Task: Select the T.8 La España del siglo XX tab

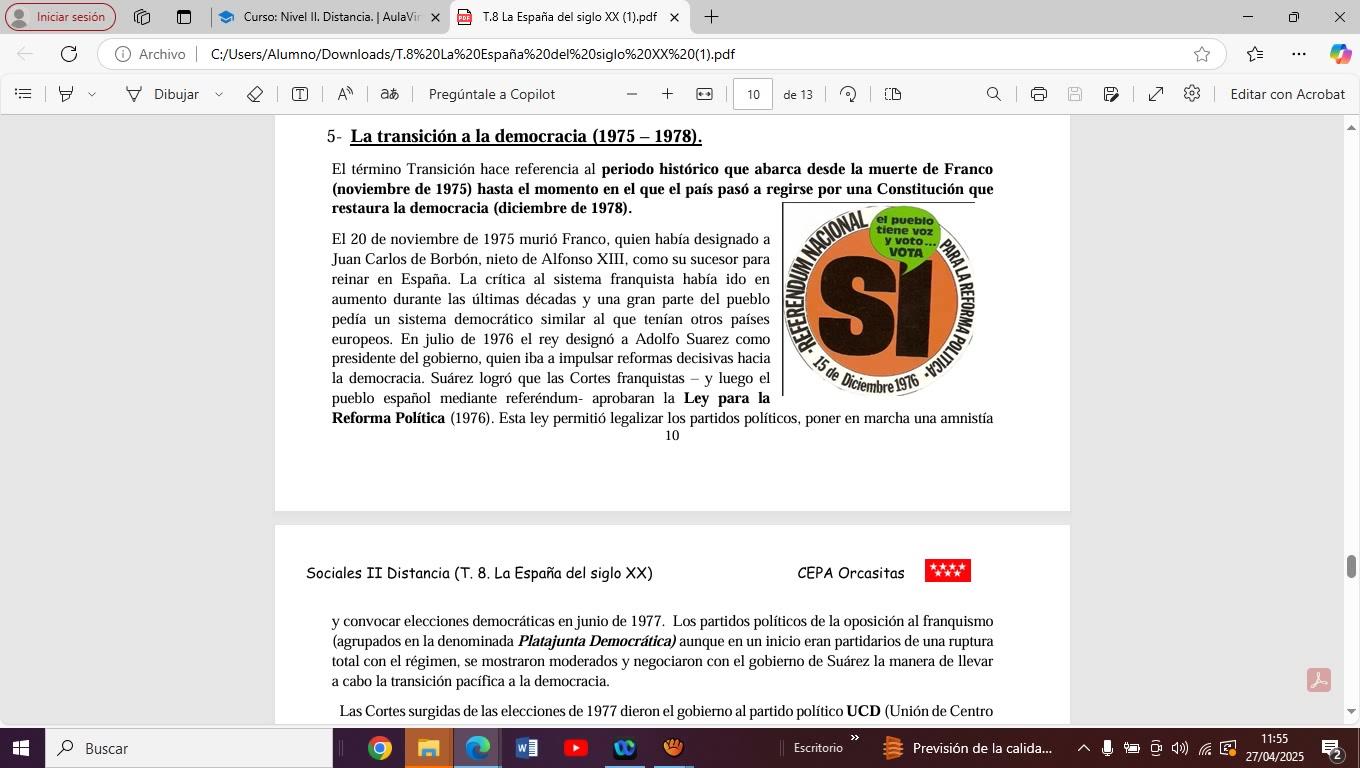Action: coord(569,17)
